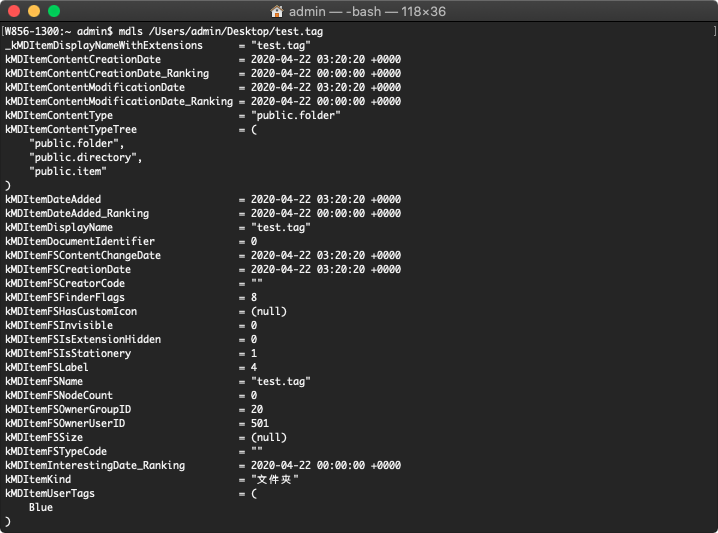This screenshot has width=718, height=533.
Task: Click the command 'mdls /Users/admin/Desktop/test.tag'
Action: (221, 32)
